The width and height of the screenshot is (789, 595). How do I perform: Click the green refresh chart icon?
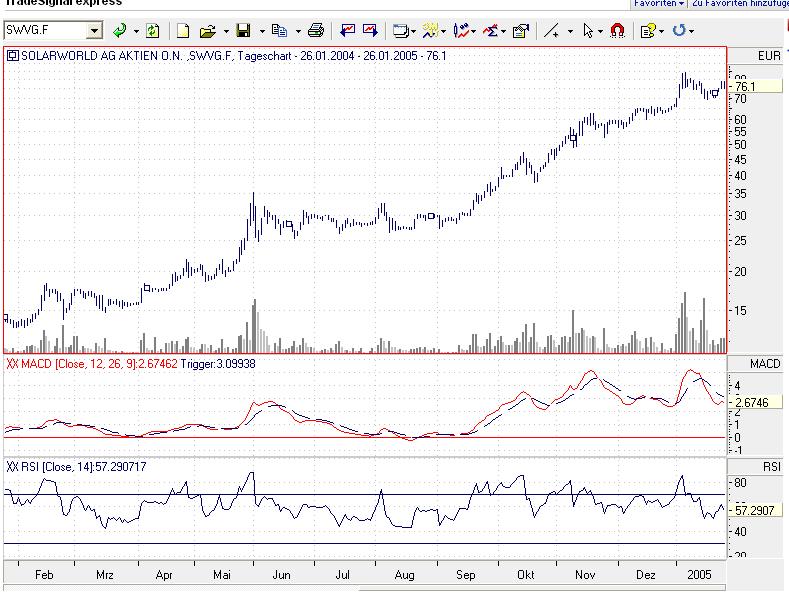click(152, 31)
